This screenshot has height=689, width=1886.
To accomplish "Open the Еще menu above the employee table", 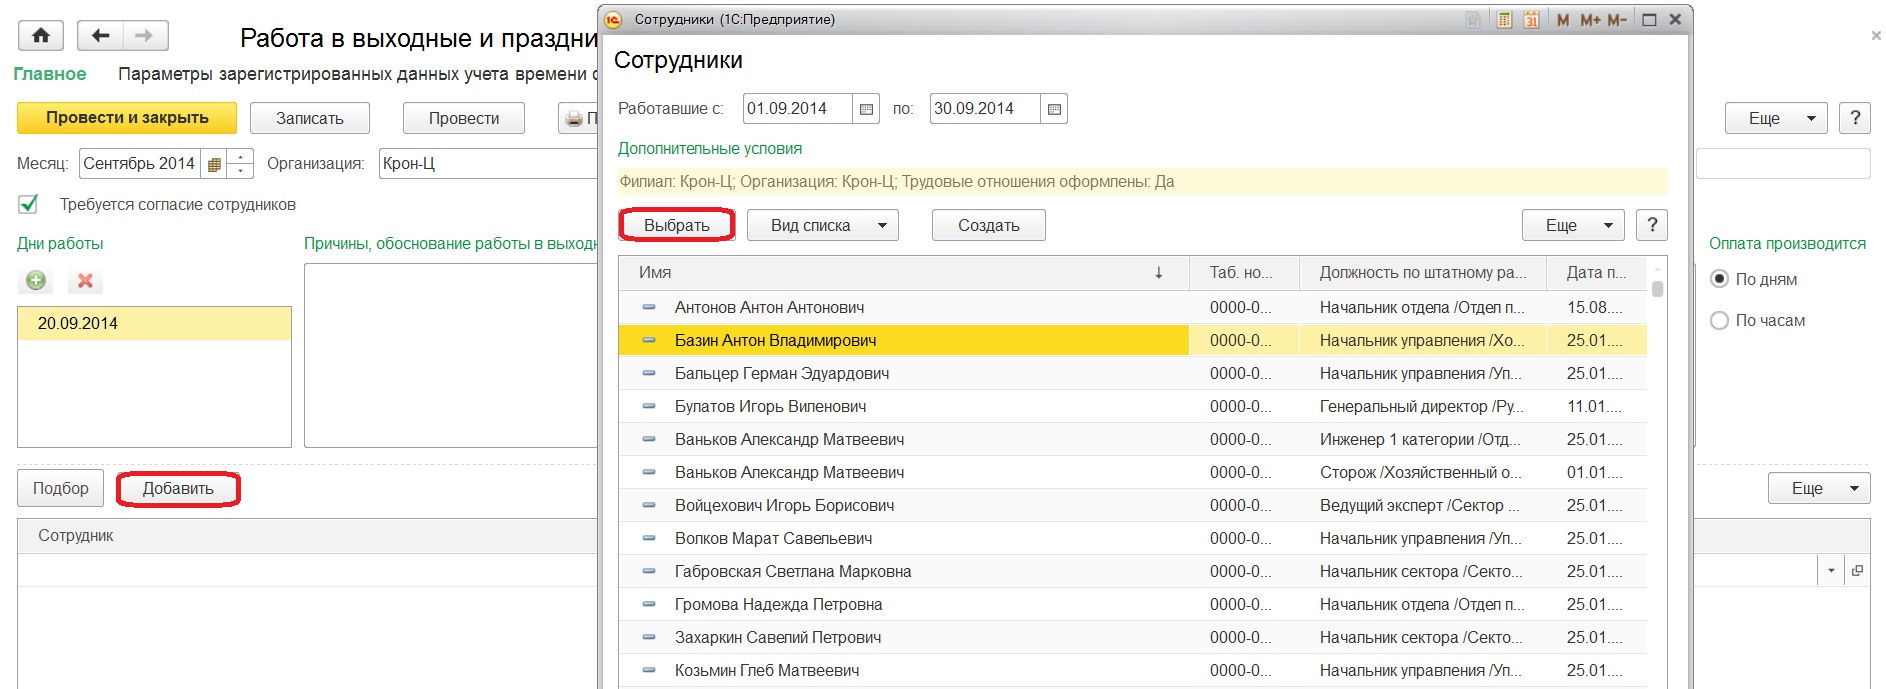I will [x=1818, y=488].
